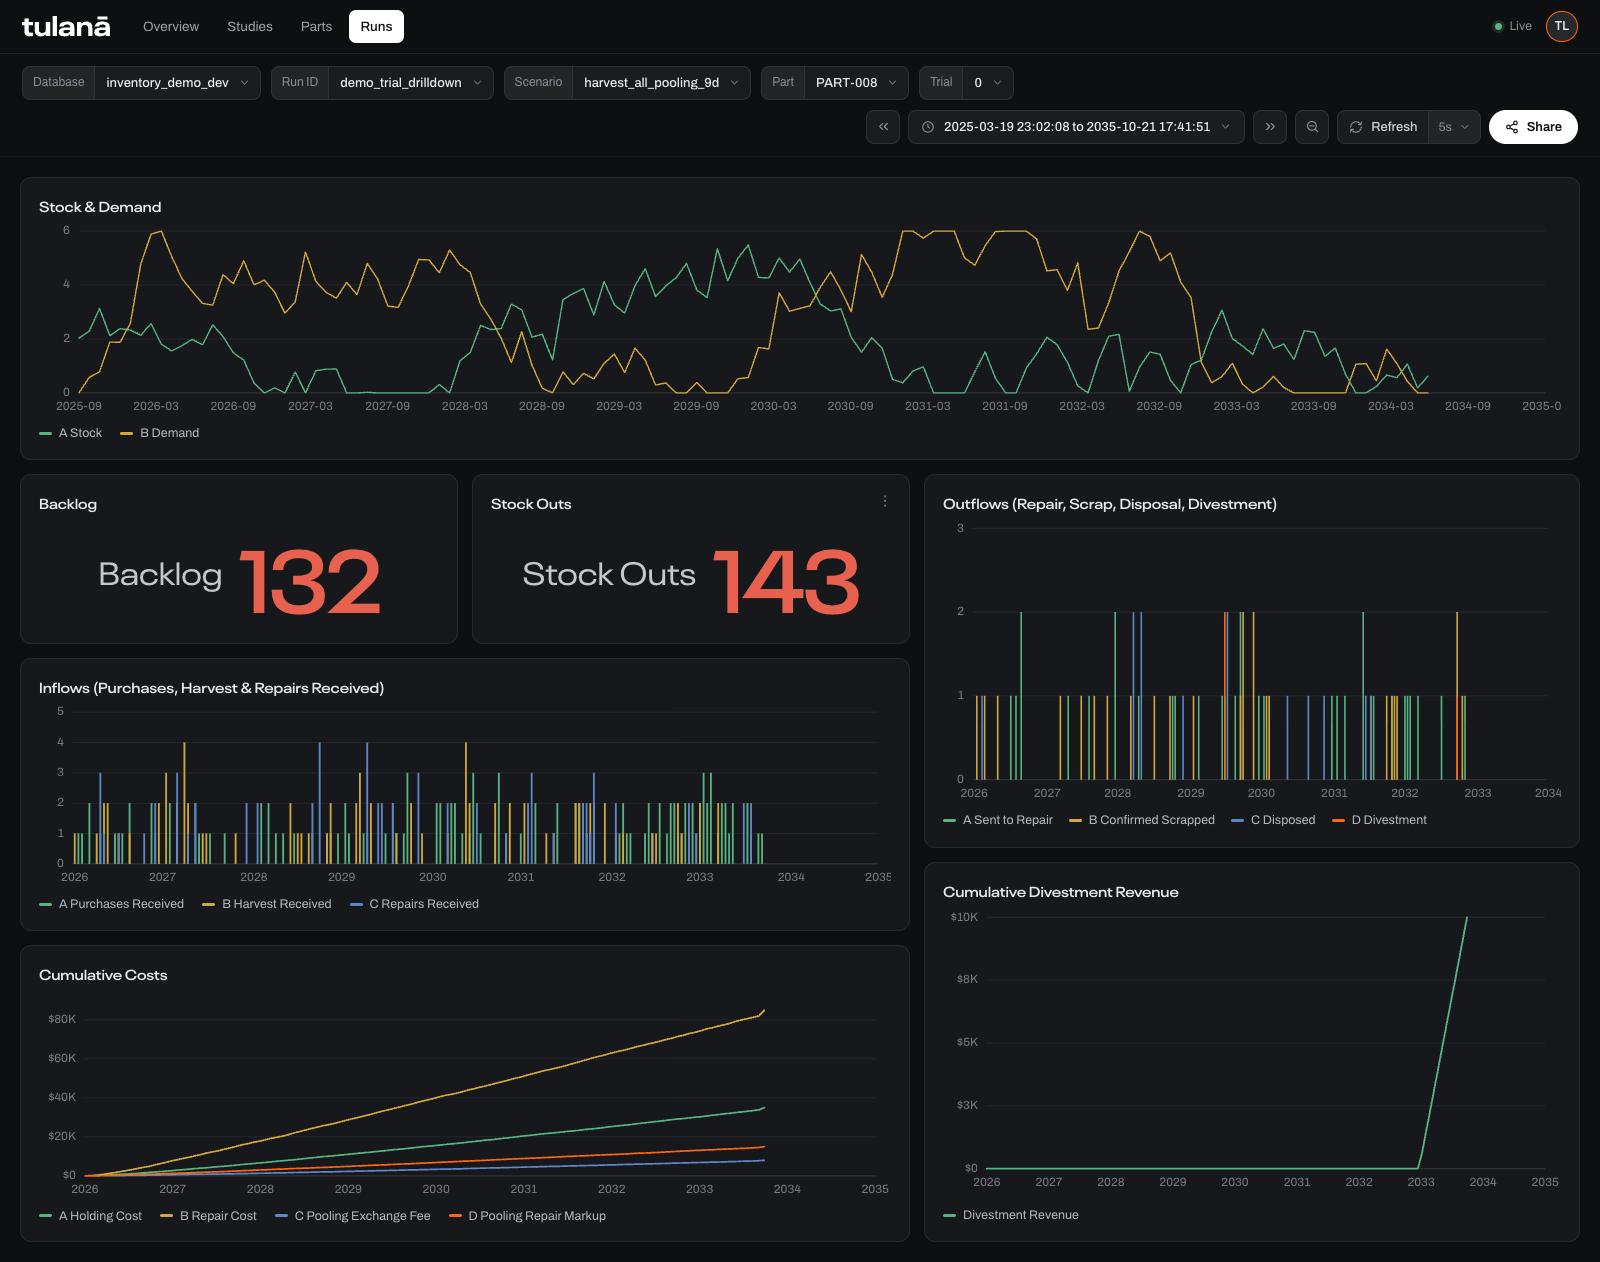This screenshot has width=1600, height=1262.
Task: Click the TL user avatar
Action: pyautogui.click(x=1561, y=26)
